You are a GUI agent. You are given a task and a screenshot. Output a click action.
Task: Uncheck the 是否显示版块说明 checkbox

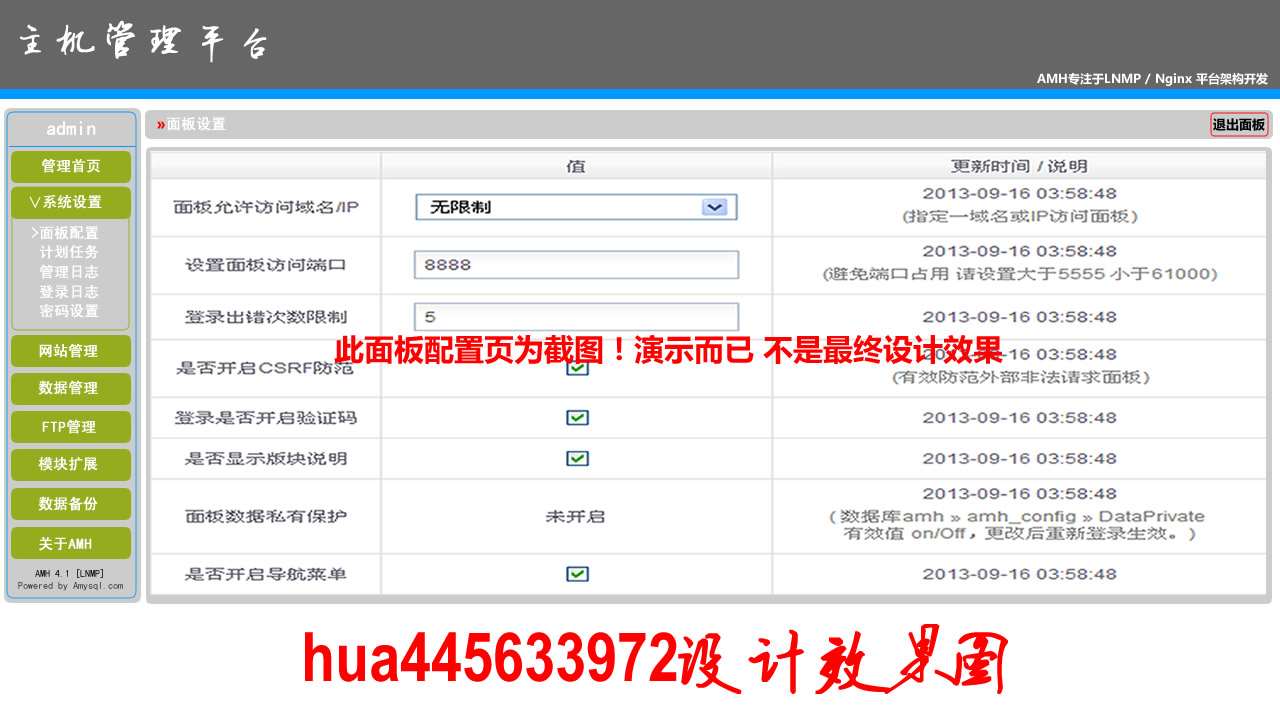click(x=577, y=458)
